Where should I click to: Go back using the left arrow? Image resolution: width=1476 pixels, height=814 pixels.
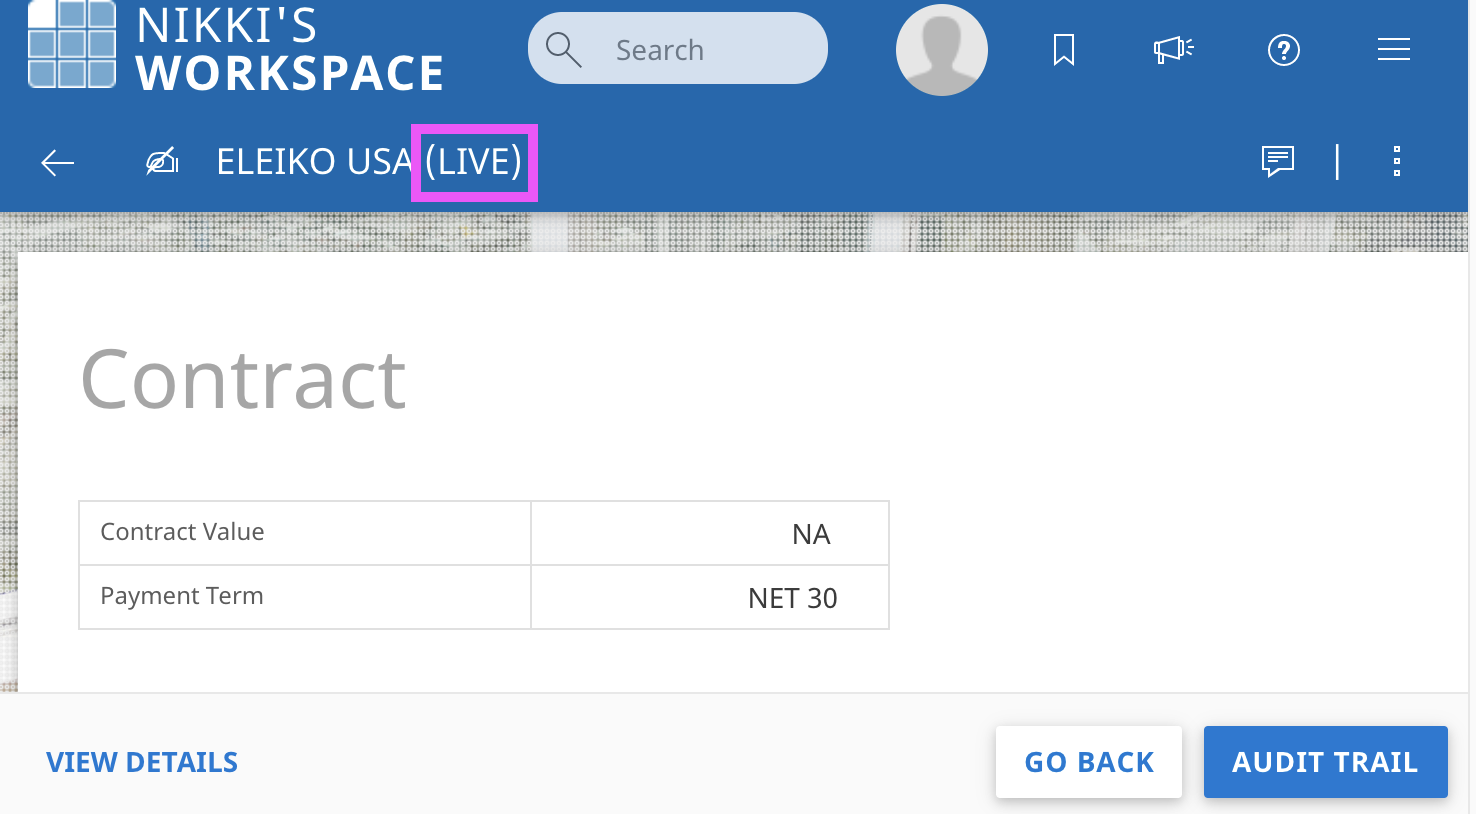tap(58, 162)
